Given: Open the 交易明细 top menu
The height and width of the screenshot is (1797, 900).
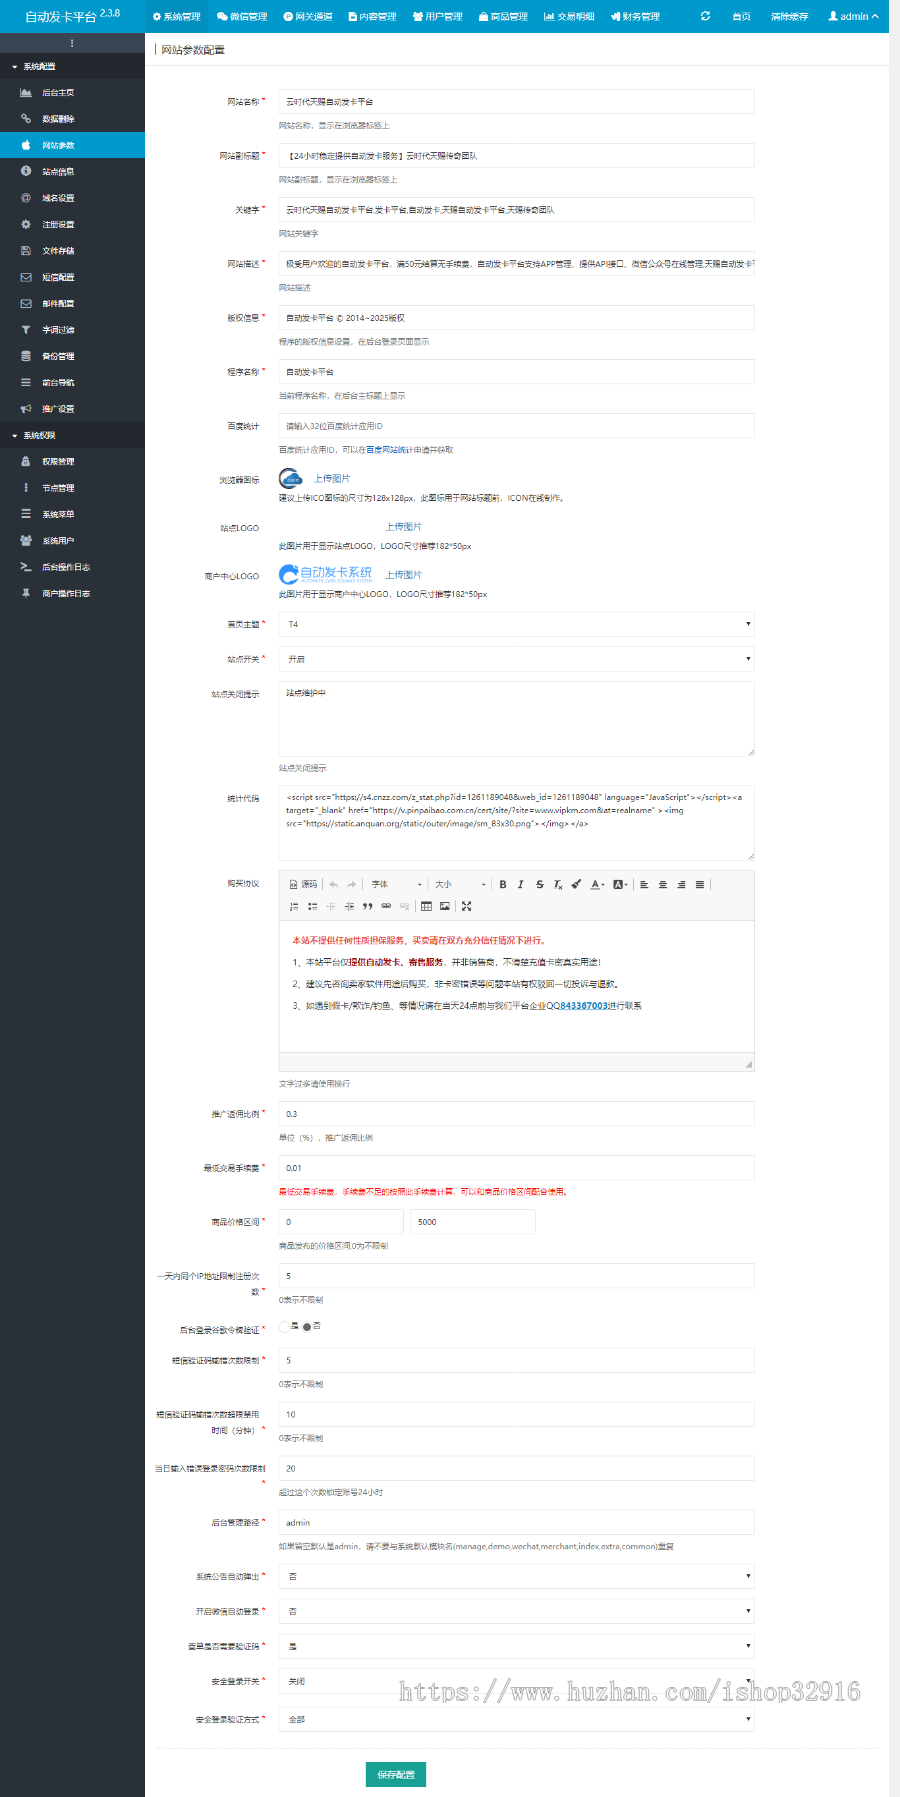Looking at the screenshot, I should 569,16.
